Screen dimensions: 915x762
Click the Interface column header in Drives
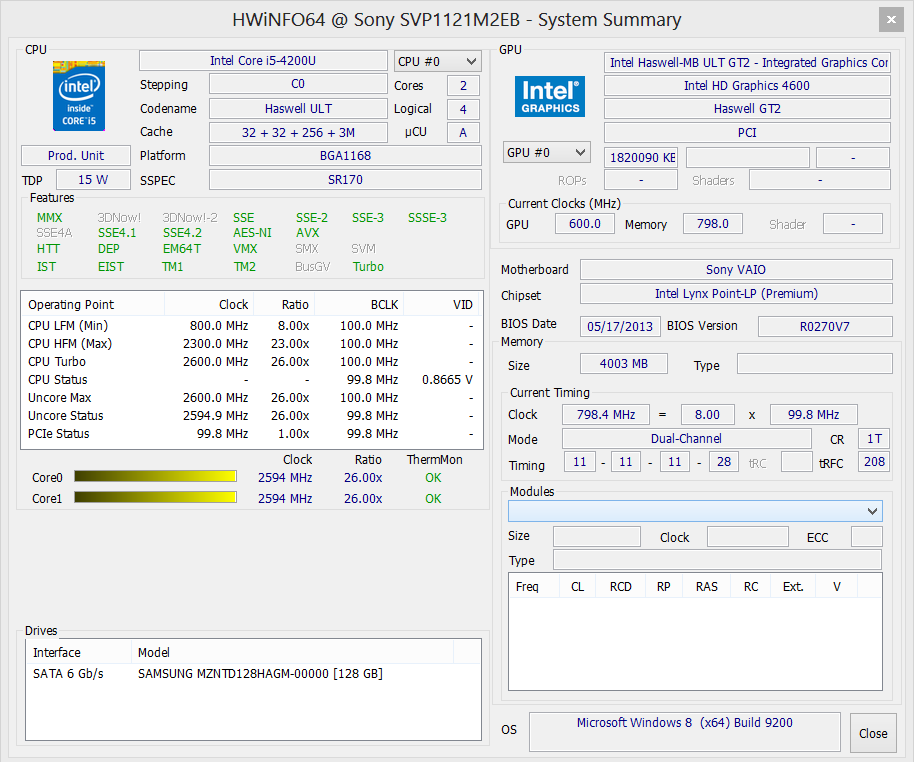click(79, 652)
